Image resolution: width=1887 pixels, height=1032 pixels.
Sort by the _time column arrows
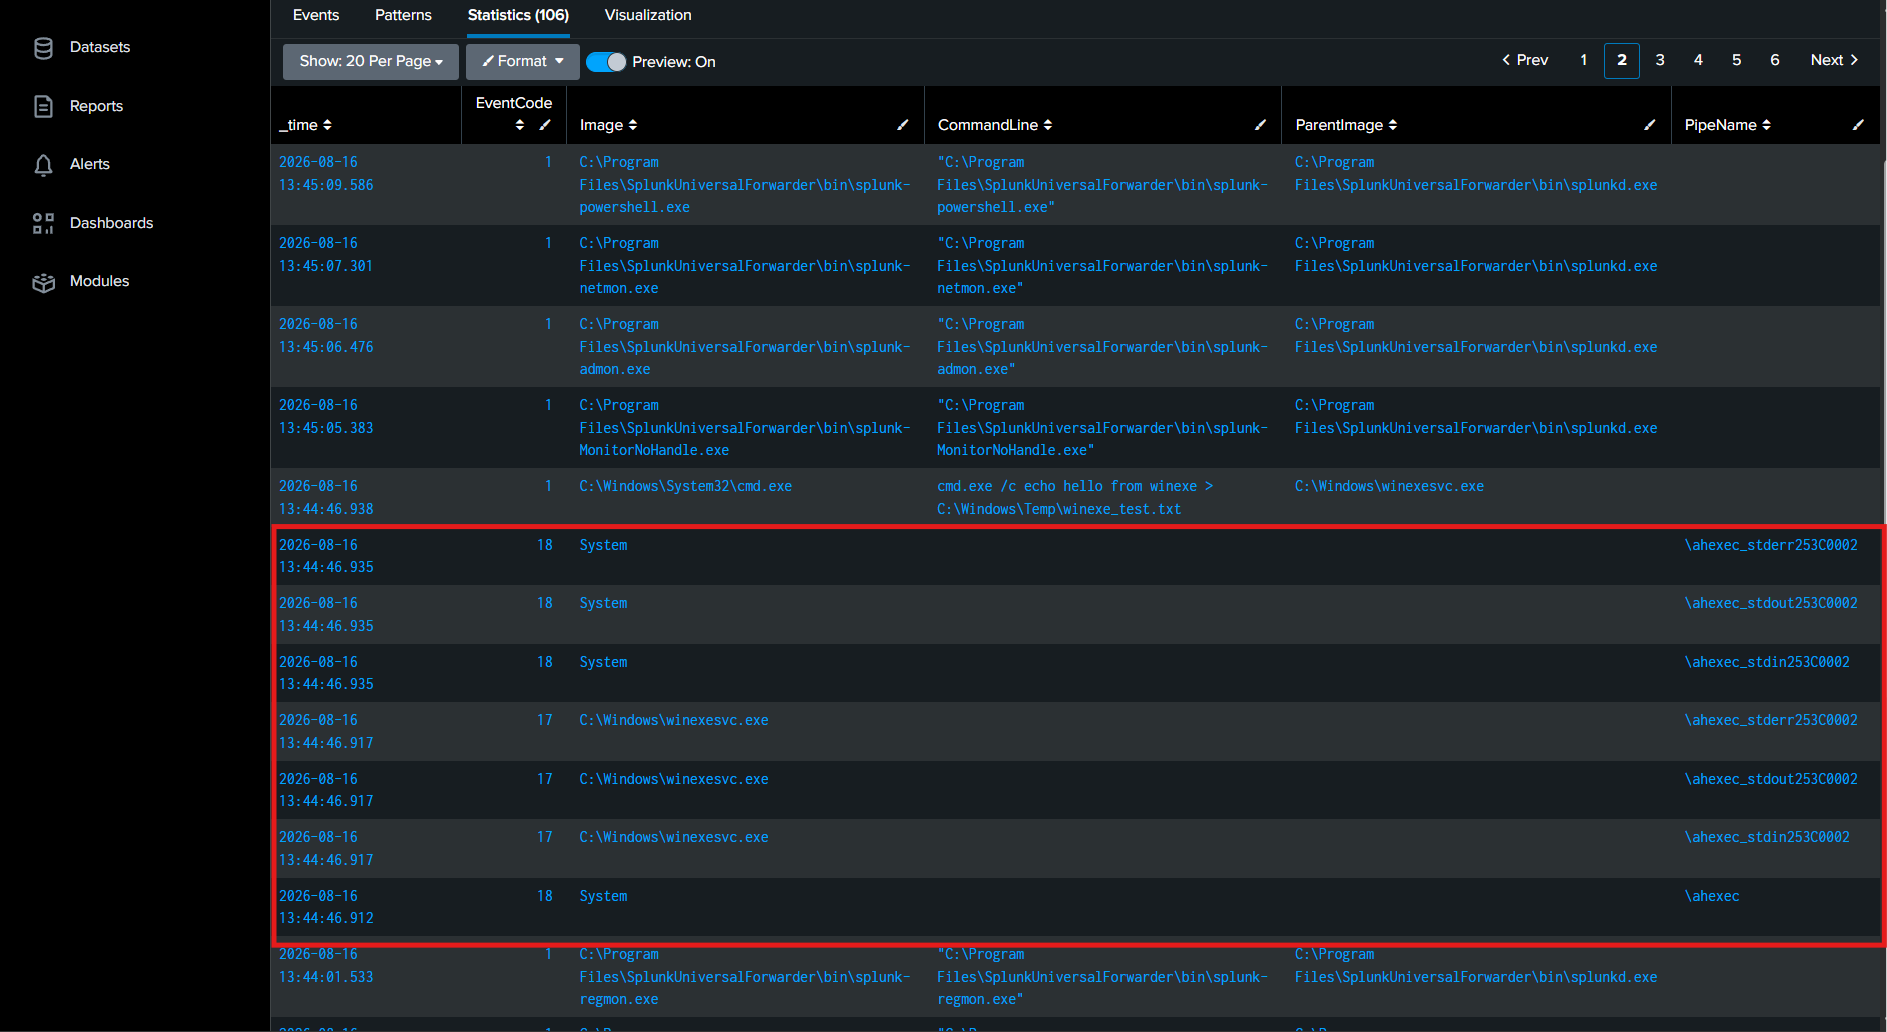(x=327, y=125)
